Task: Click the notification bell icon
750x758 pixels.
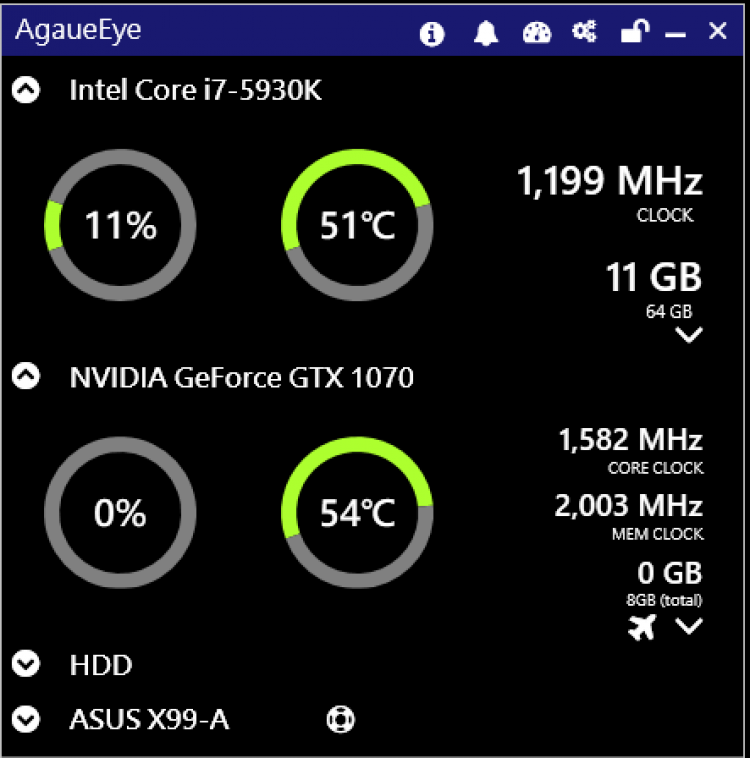Action: pos(486,34)
